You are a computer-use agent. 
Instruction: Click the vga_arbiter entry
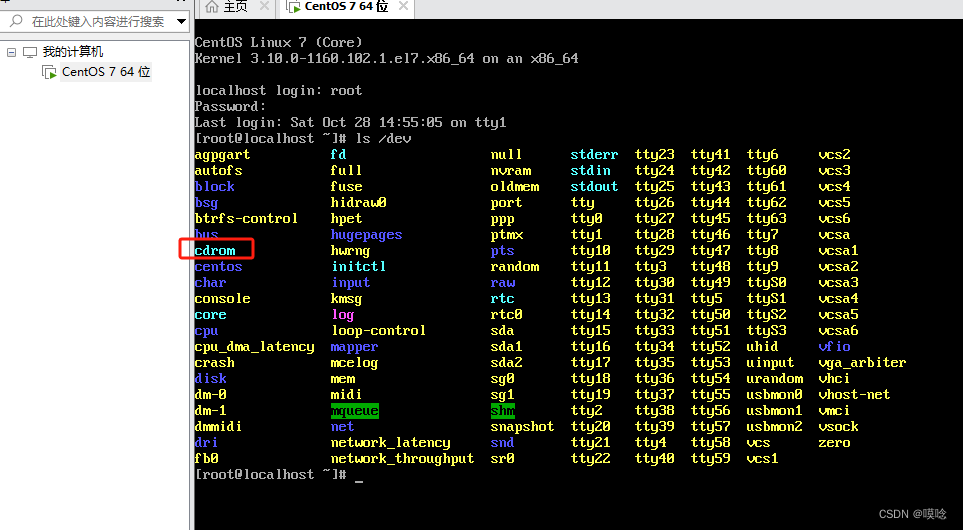862,363
